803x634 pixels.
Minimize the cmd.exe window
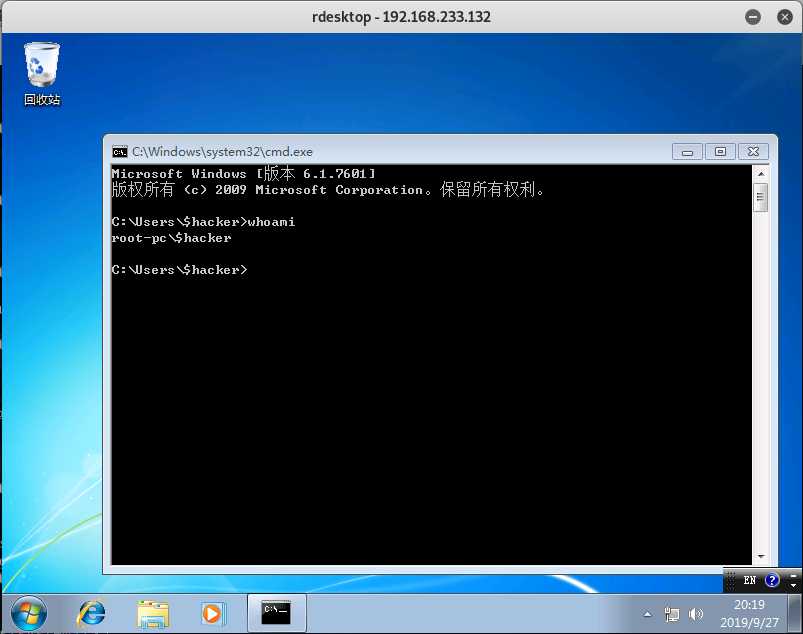coord(687,152)
